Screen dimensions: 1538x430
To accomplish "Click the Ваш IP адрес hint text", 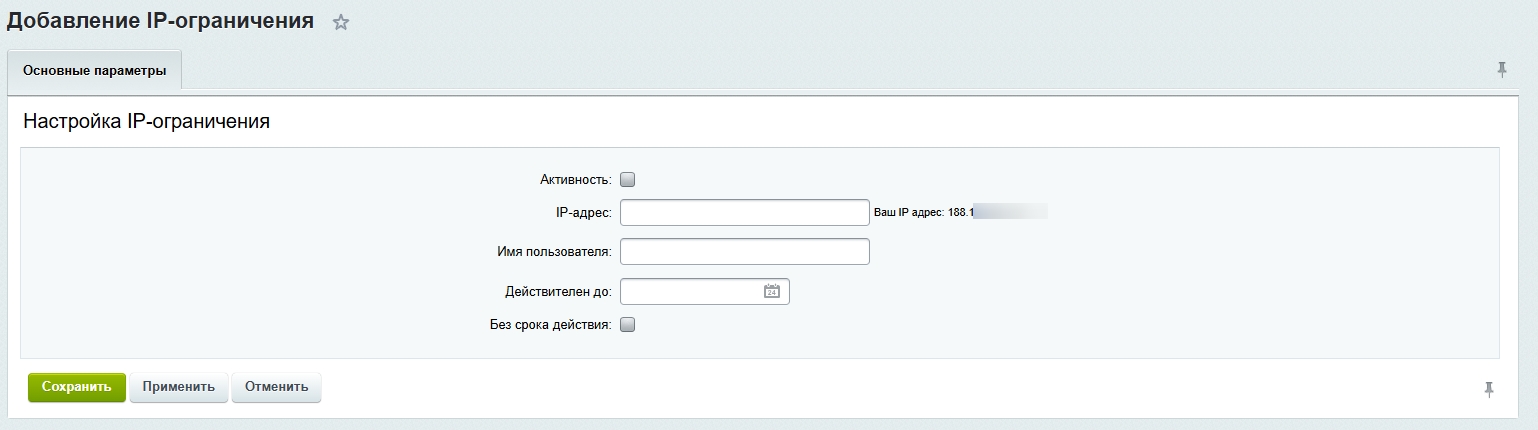I will point(923,213).
